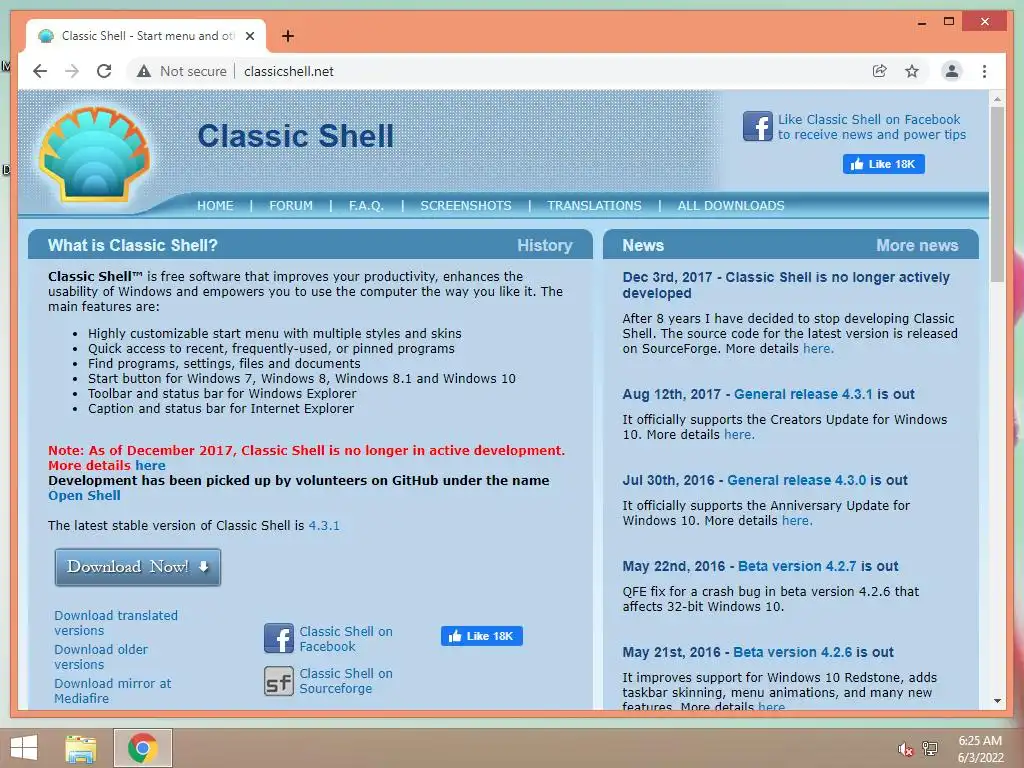
Task: Click the browser forward arrow
Action: pos(72,71)
